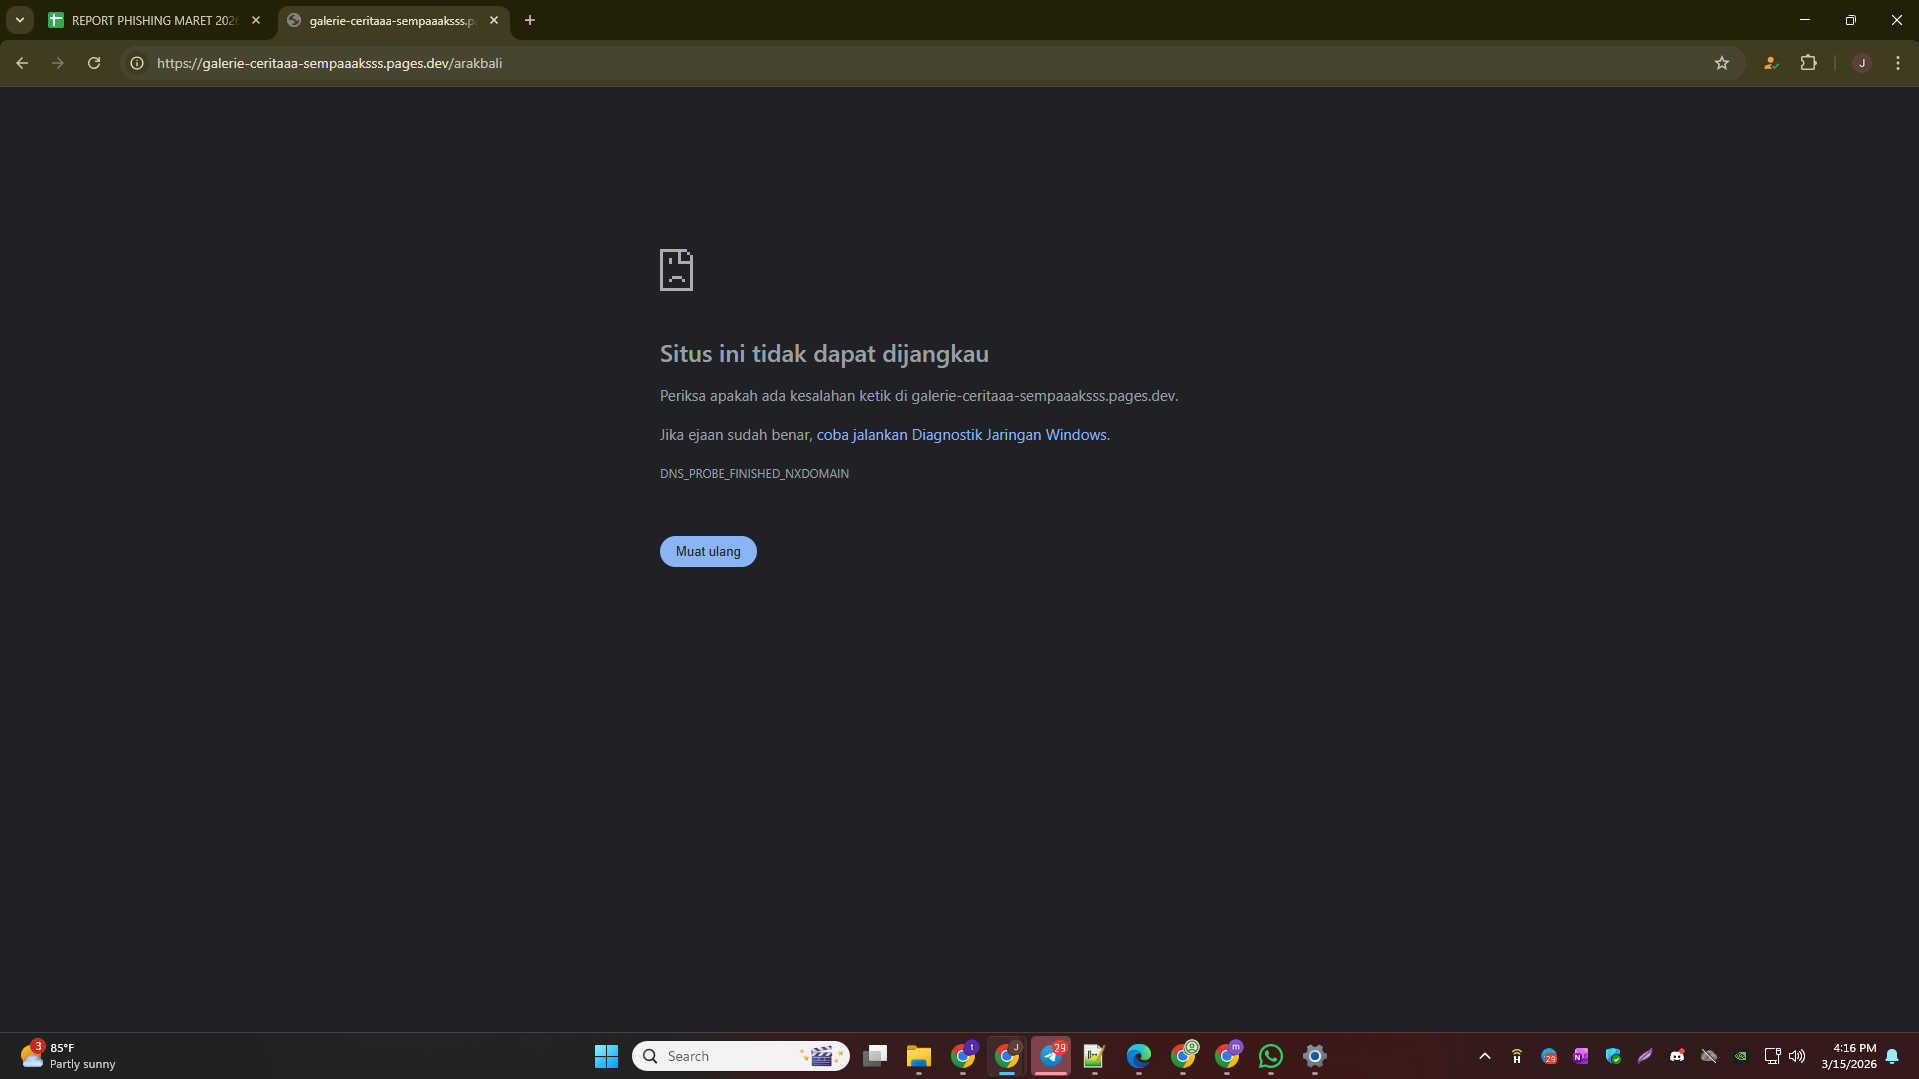
Task: Go back to the previous page
Action: (22, 63)
